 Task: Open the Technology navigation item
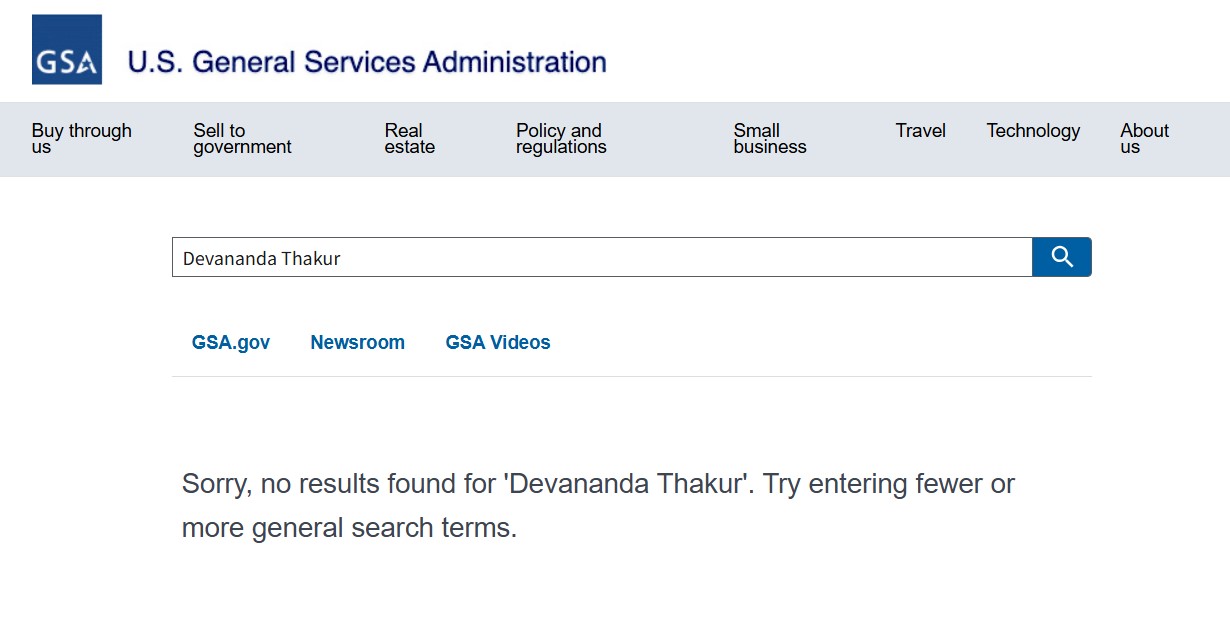pos(1033,131)
